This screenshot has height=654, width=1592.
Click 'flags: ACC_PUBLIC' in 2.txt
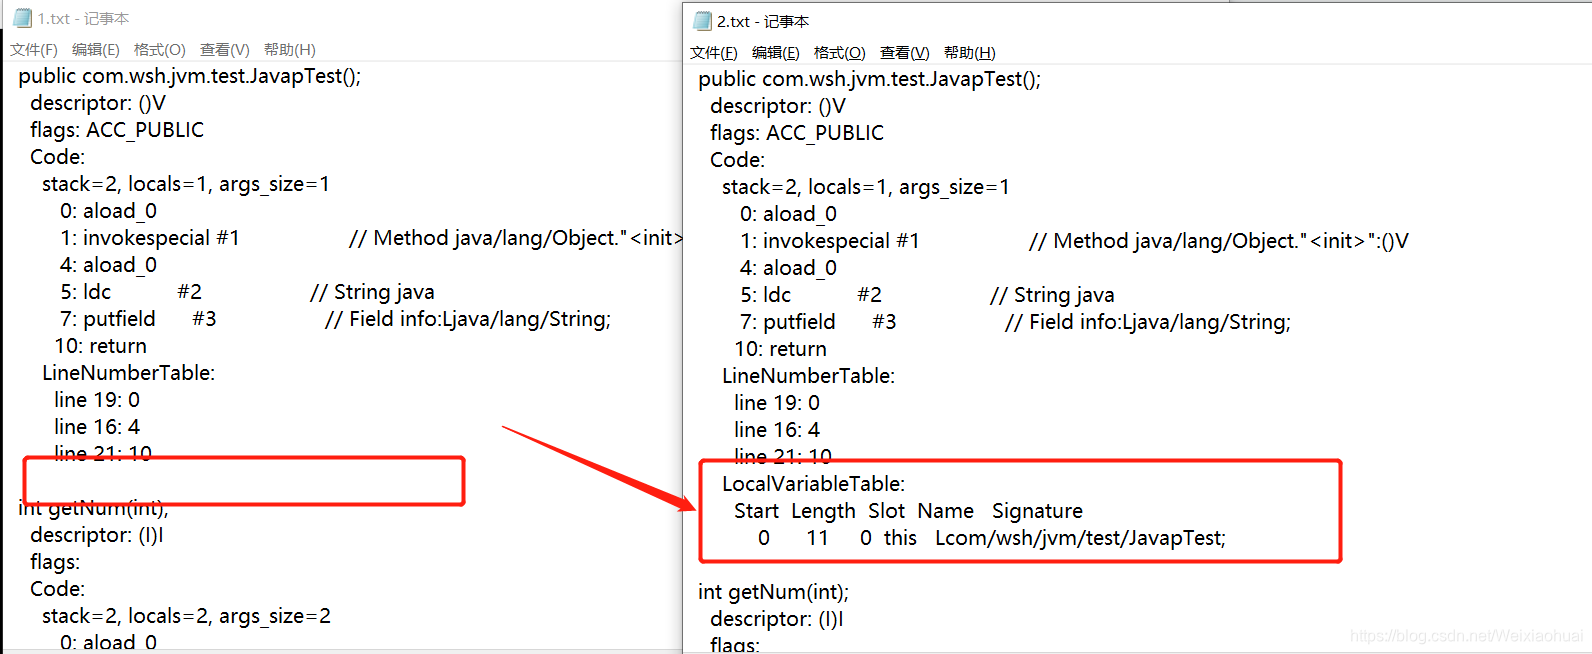coord(797,133)
